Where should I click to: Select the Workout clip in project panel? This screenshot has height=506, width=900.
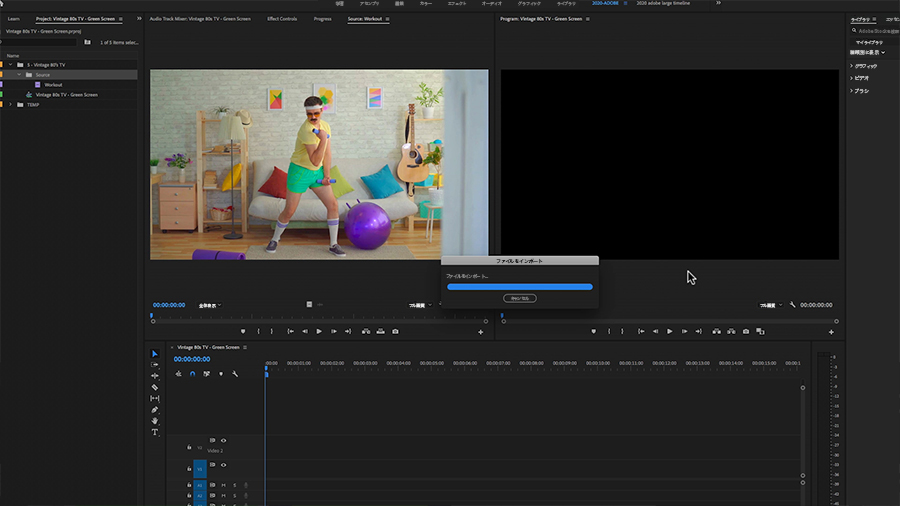click(53, 85)
